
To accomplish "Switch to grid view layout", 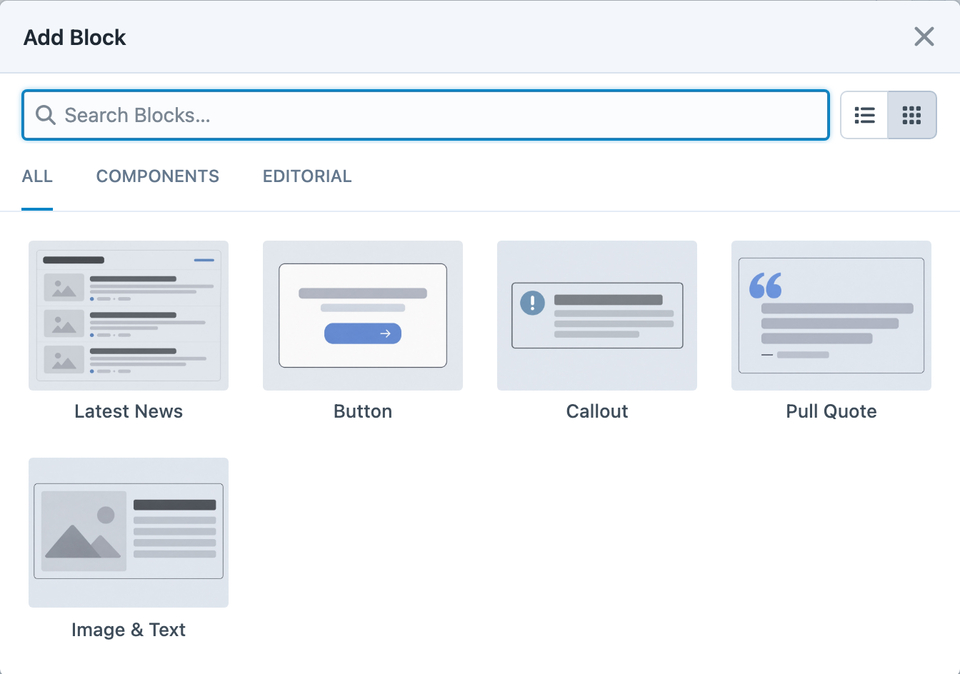I will 912,115.
